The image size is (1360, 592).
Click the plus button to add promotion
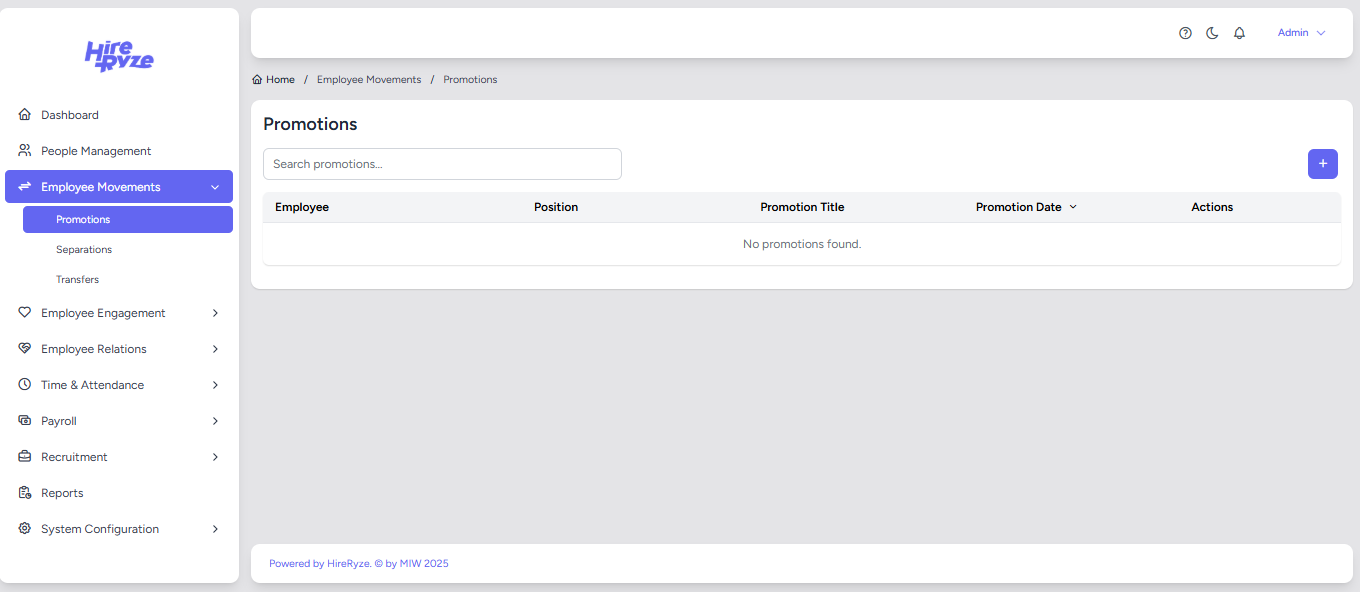[x=1322, y=164]
